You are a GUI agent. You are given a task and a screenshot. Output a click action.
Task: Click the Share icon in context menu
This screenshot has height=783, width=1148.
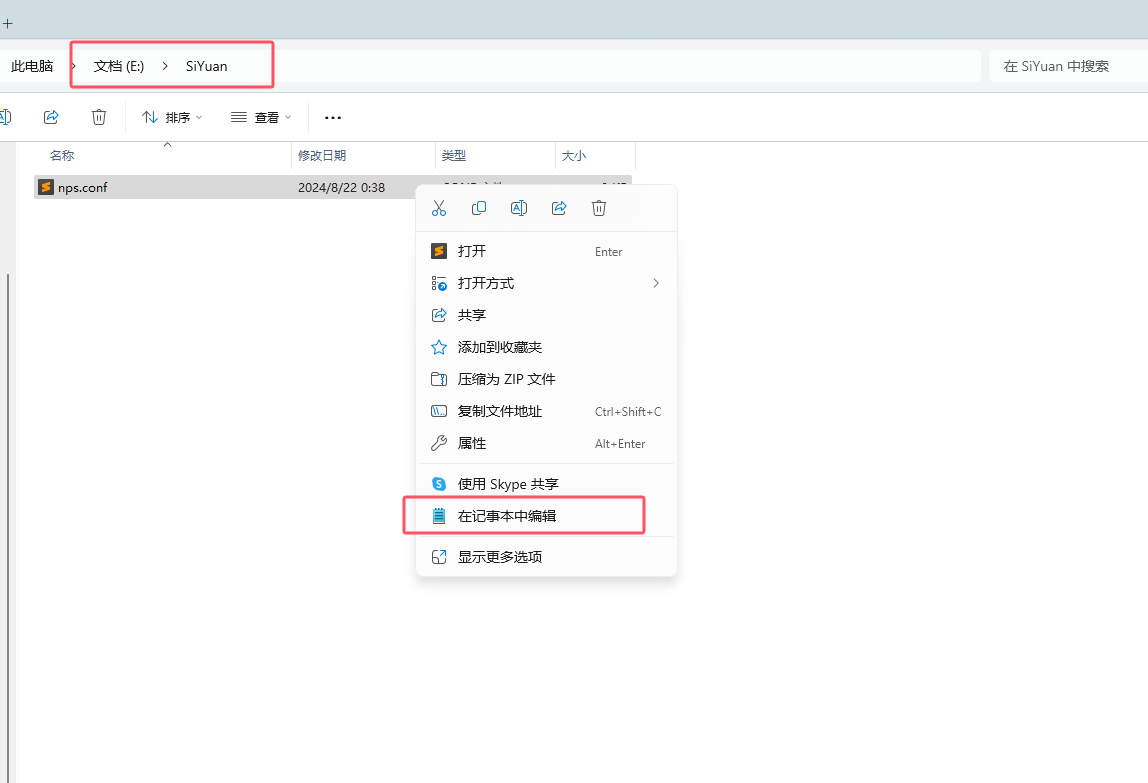pos(559,208)
